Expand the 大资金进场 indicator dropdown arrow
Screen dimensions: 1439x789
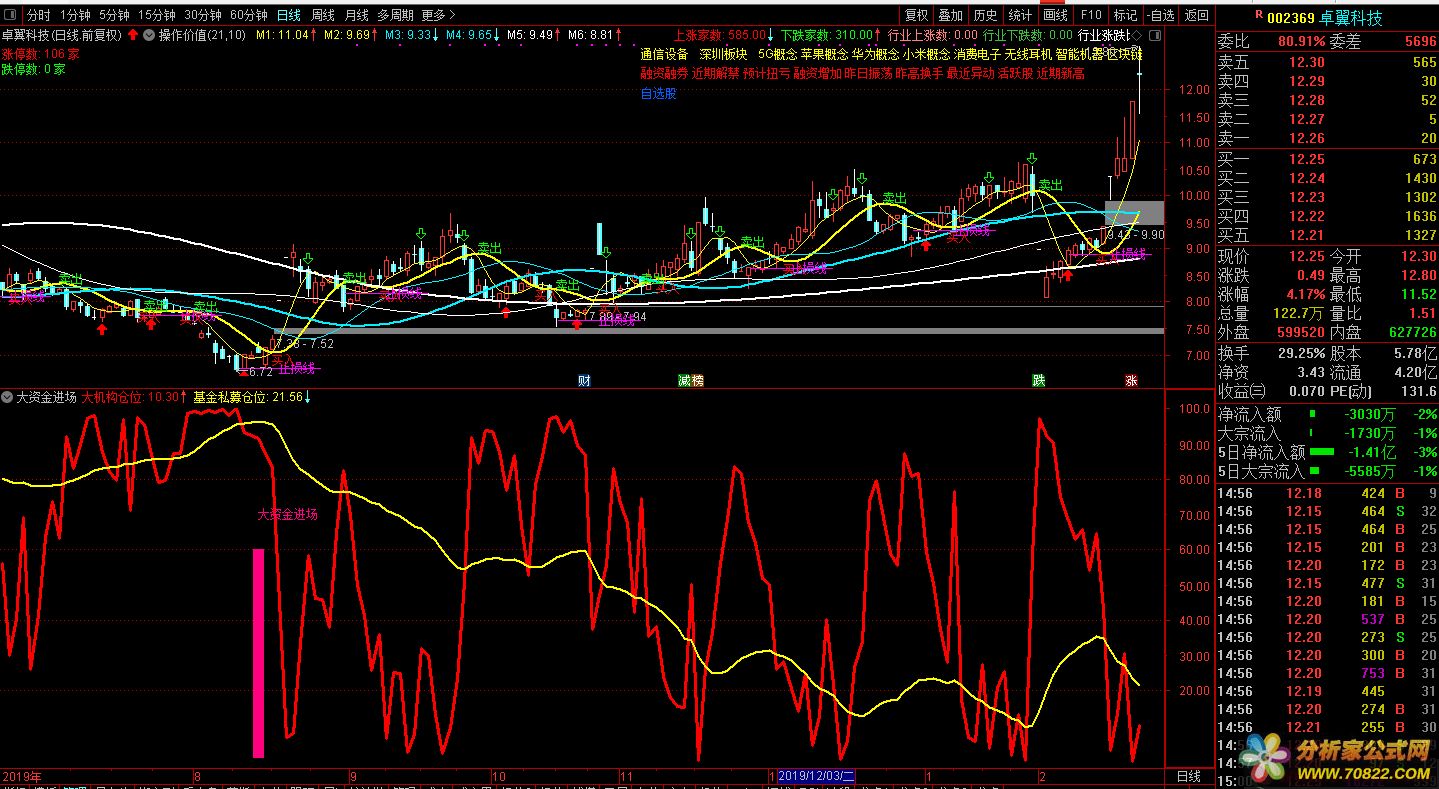pos(7,397)
